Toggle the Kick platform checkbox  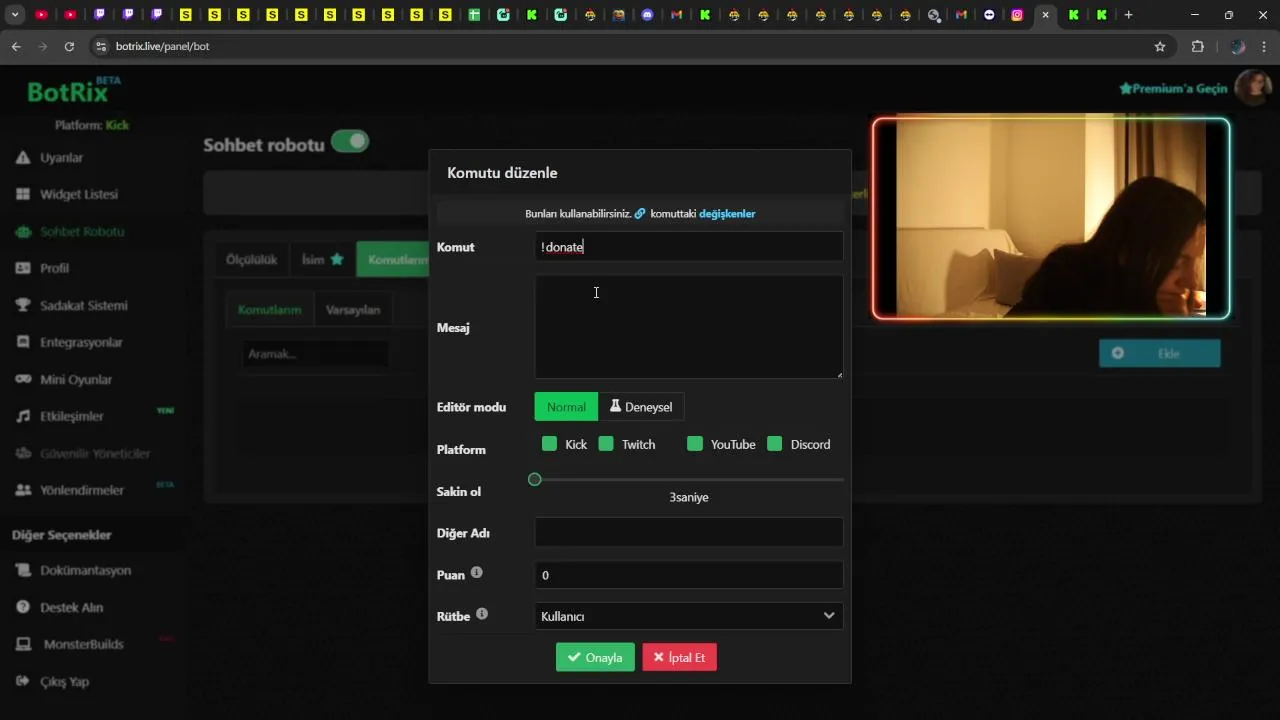click(549, 444)
